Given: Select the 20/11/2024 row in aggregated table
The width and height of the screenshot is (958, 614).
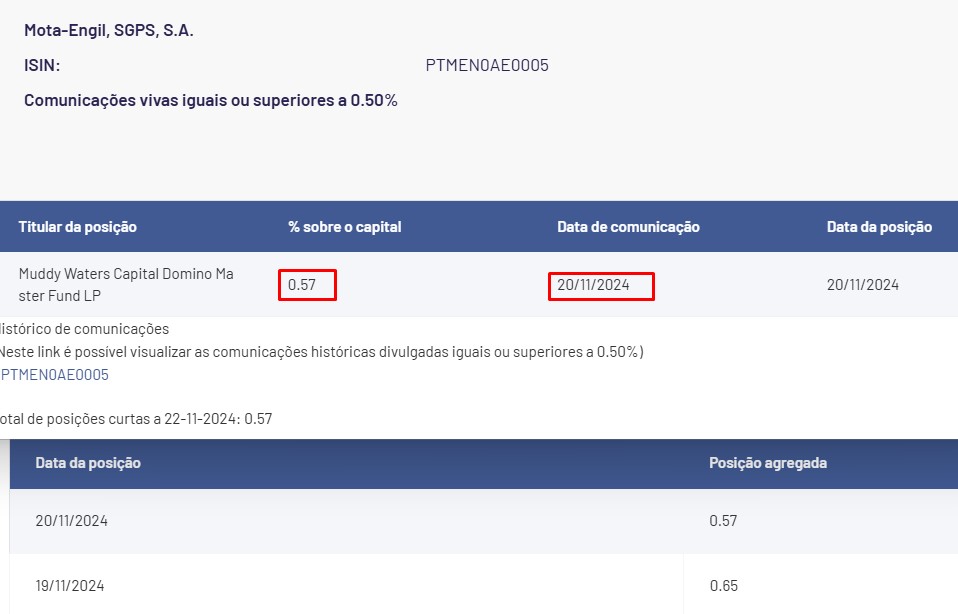Looking at the screenshot, I should pos(72,521).
